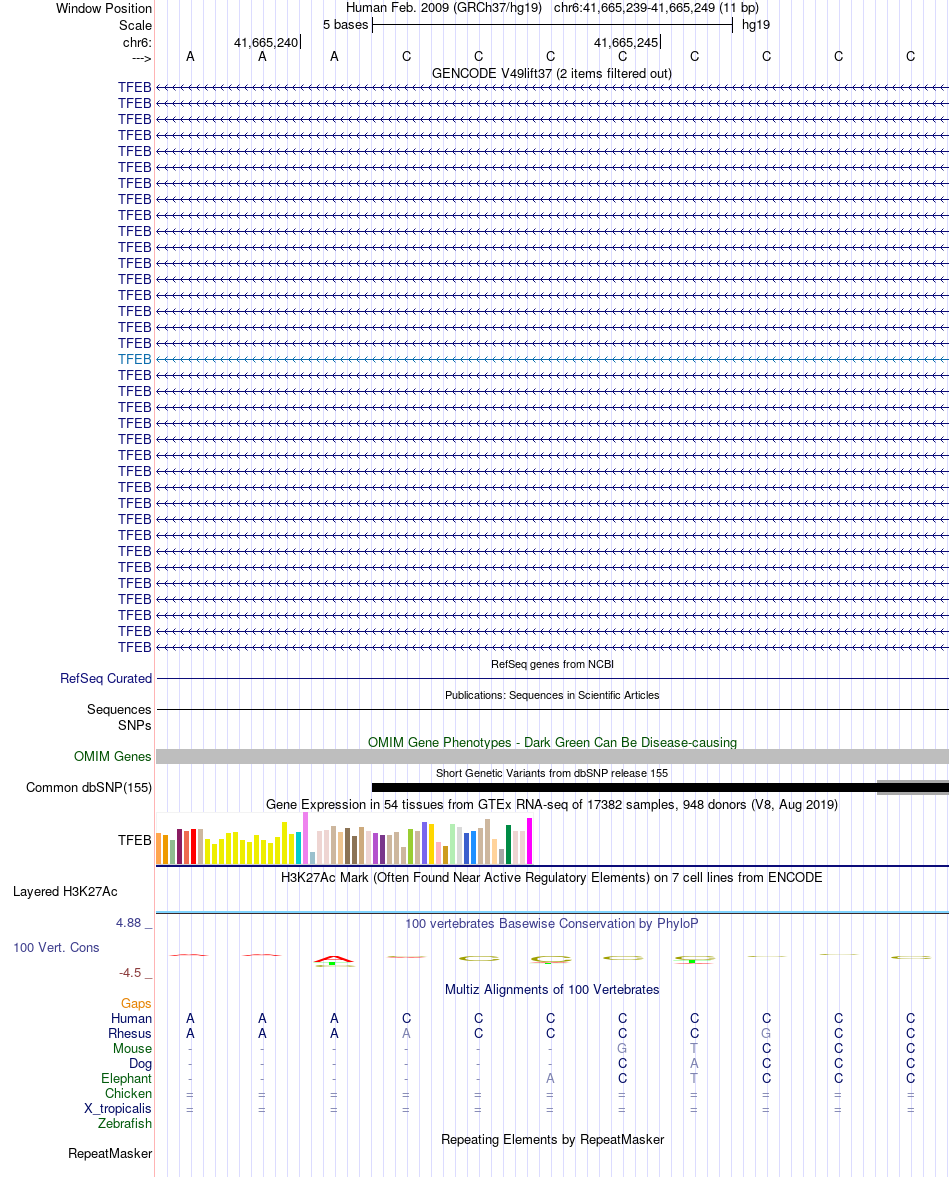This screenshot has width=950, height=1177.
Task: Click the GENCODE V49lift37 track title
Action: pos(552,74)
